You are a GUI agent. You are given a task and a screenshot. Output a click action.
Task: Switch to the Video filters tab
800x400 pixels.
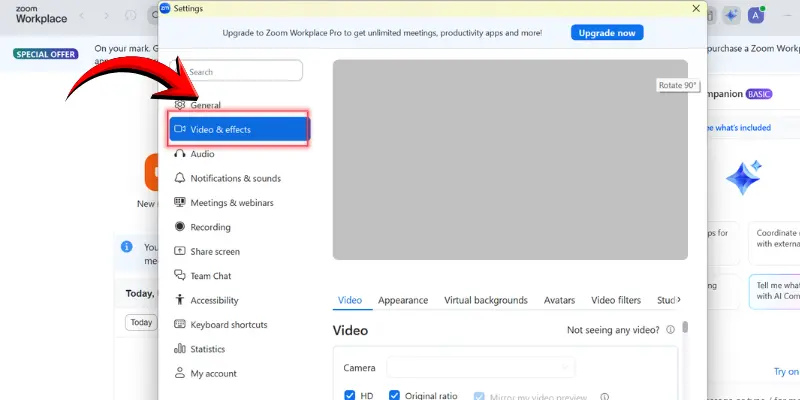pos(616,300)
